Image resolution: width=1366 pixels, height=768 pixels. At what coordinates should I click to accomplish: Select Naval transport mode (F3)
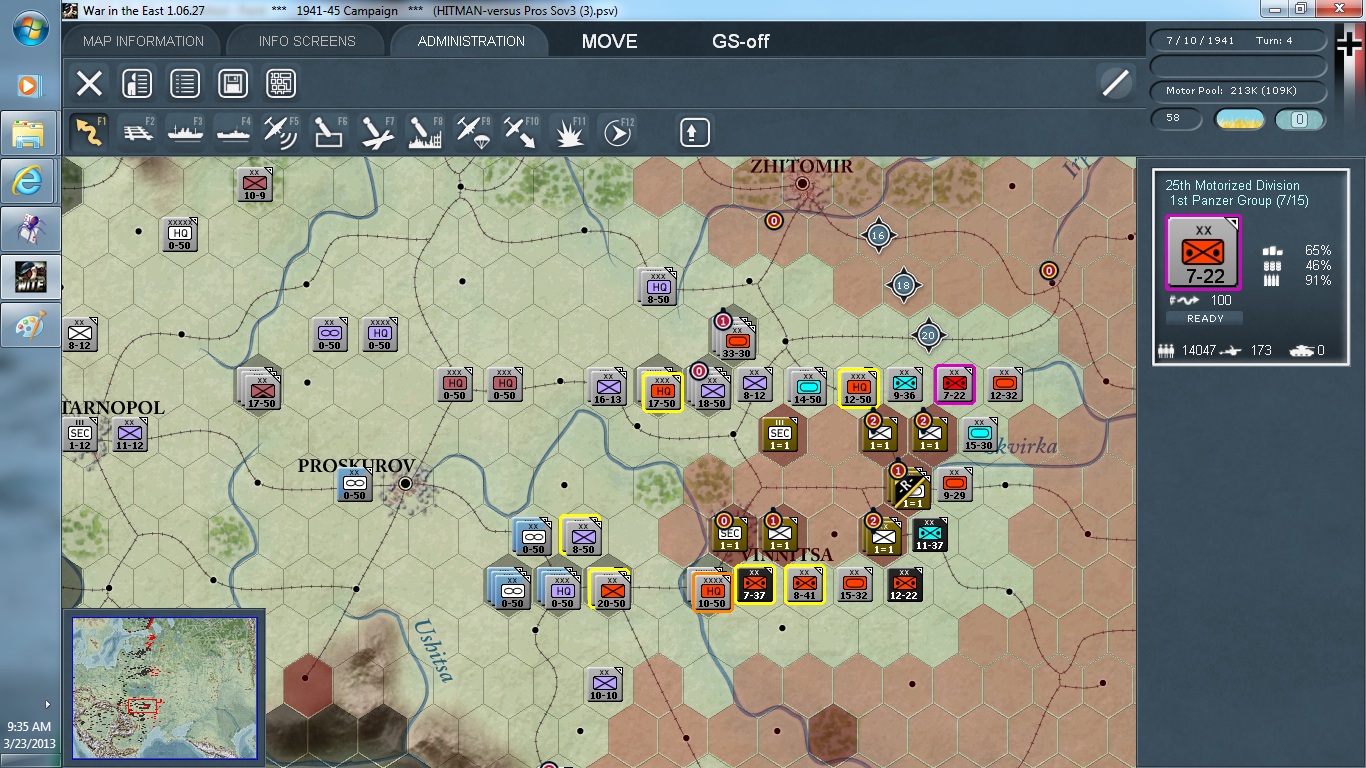click(x=185, y=131)
